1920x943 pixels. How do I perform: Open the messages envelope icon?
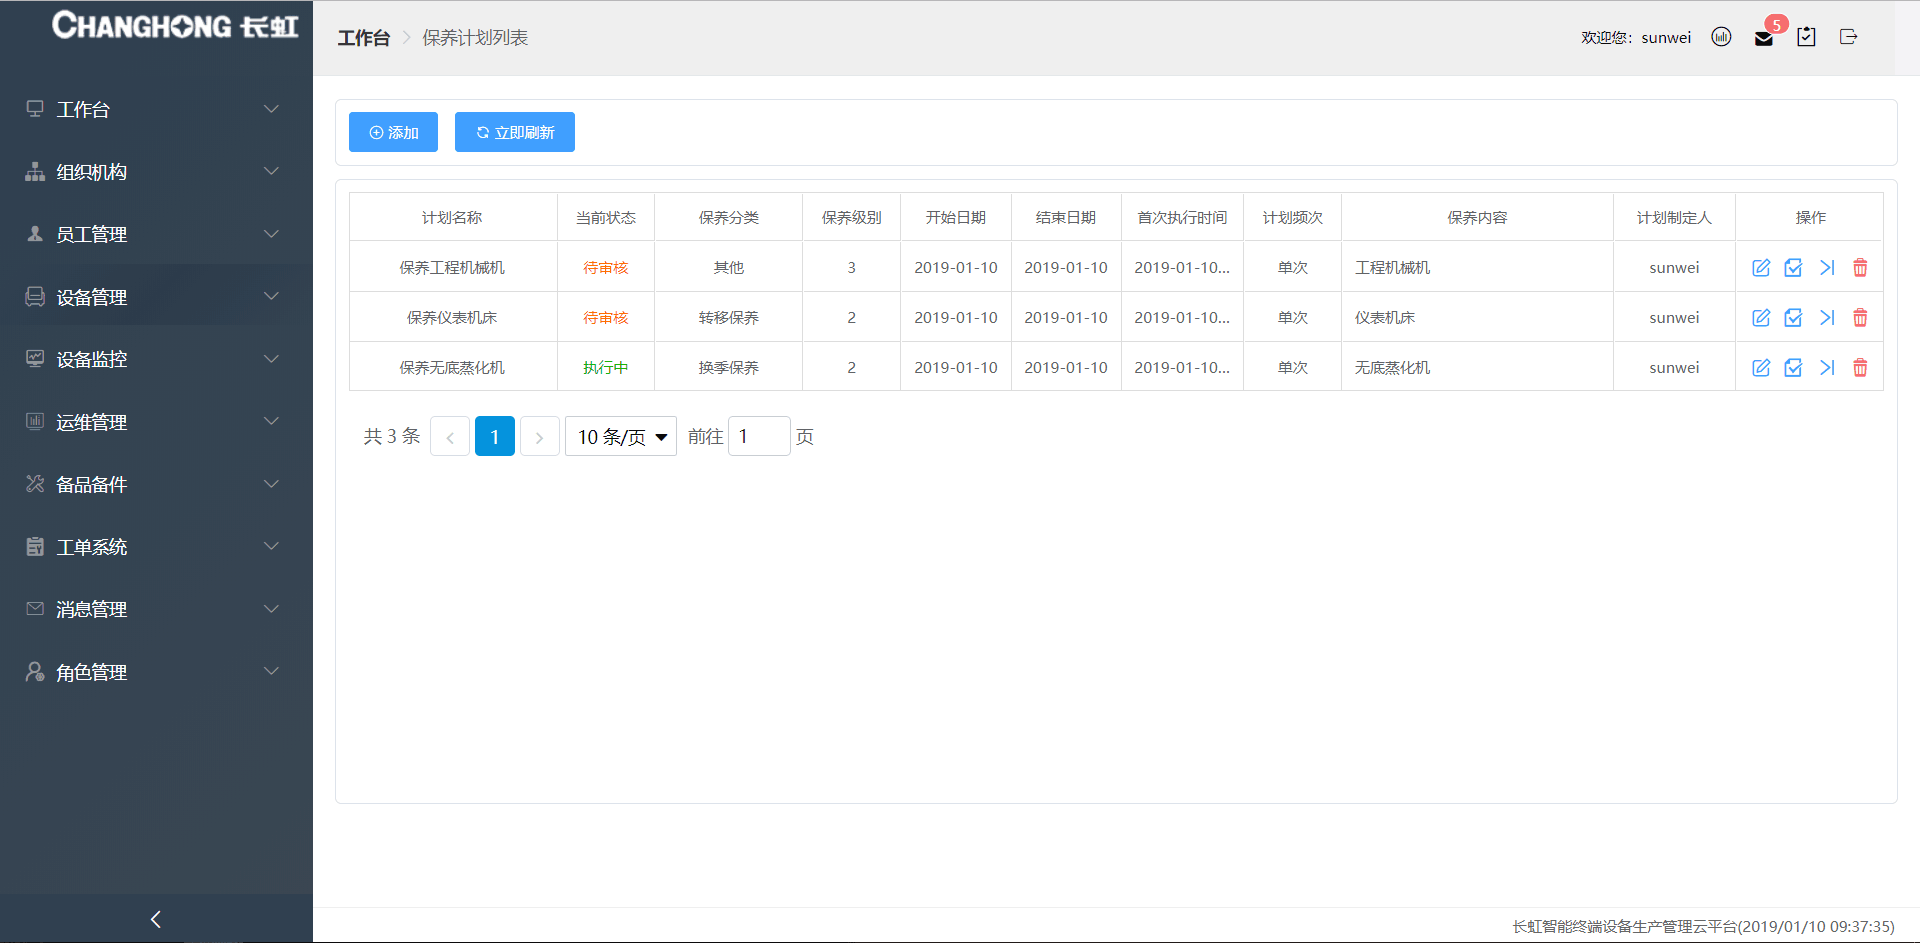point(1764,39)
